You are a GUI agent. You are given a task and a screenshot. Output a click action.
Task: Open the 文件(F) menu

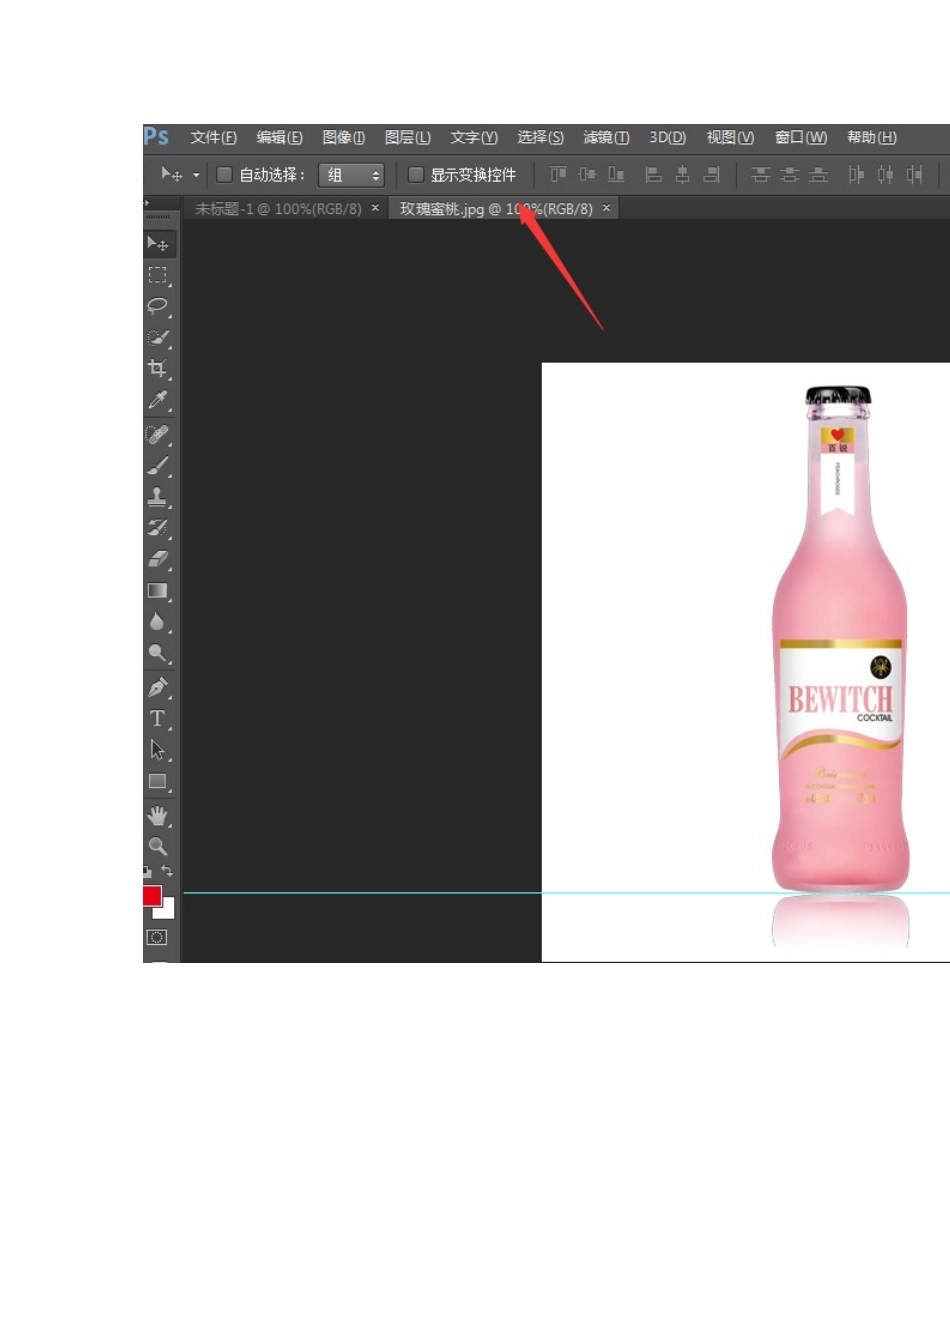(213, 137)
